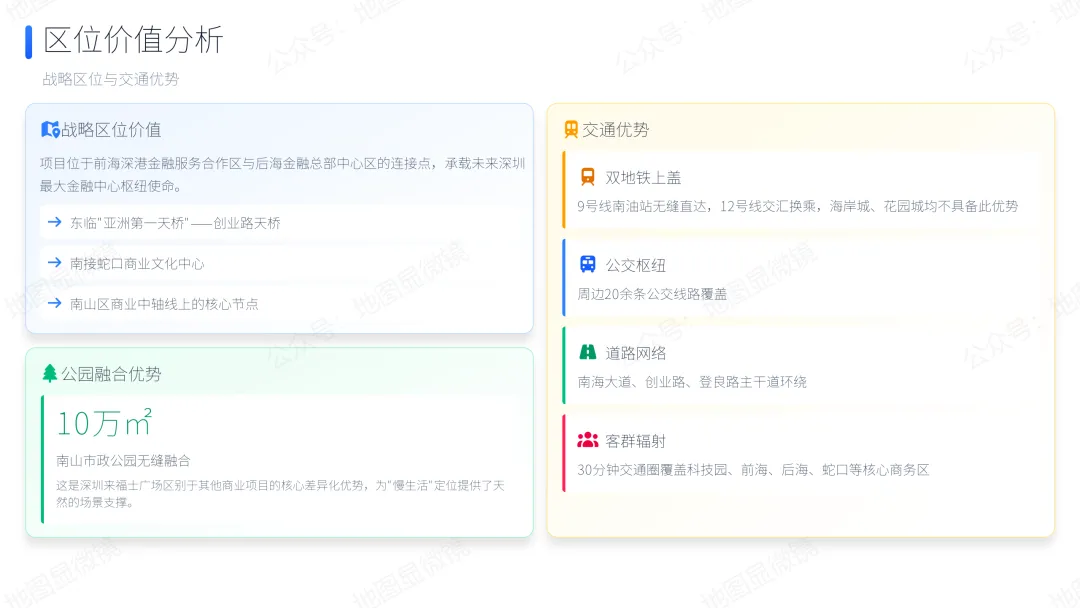1080x608 pixels.
Task: Click the 战略区位与交通优势 subtitle
Action: click(x=110, y=79)
